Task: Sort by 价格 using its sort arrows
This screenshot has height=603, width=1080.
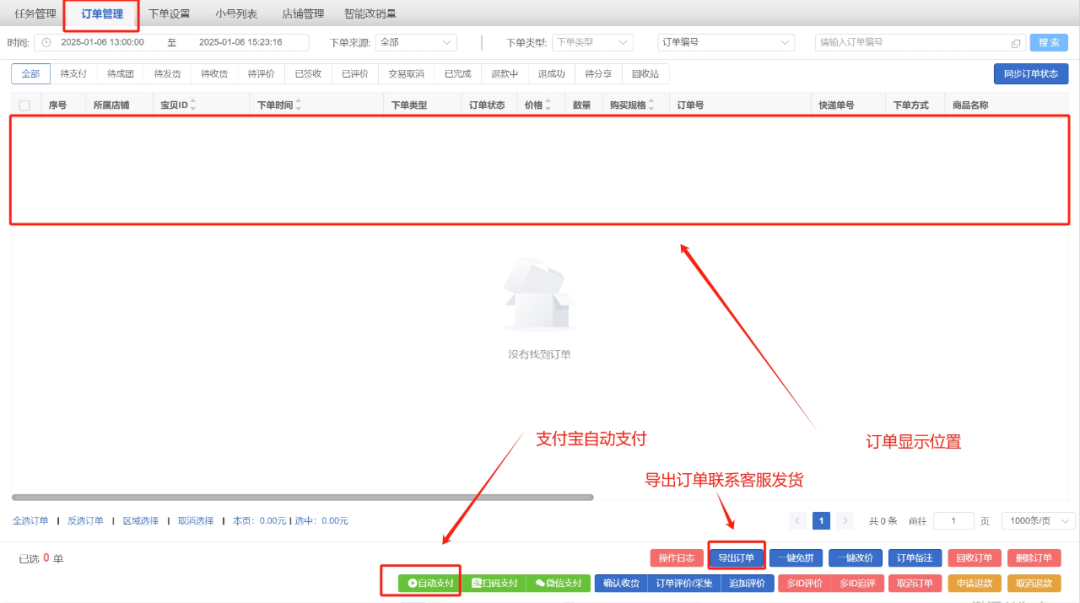Action: coord(546,103)
